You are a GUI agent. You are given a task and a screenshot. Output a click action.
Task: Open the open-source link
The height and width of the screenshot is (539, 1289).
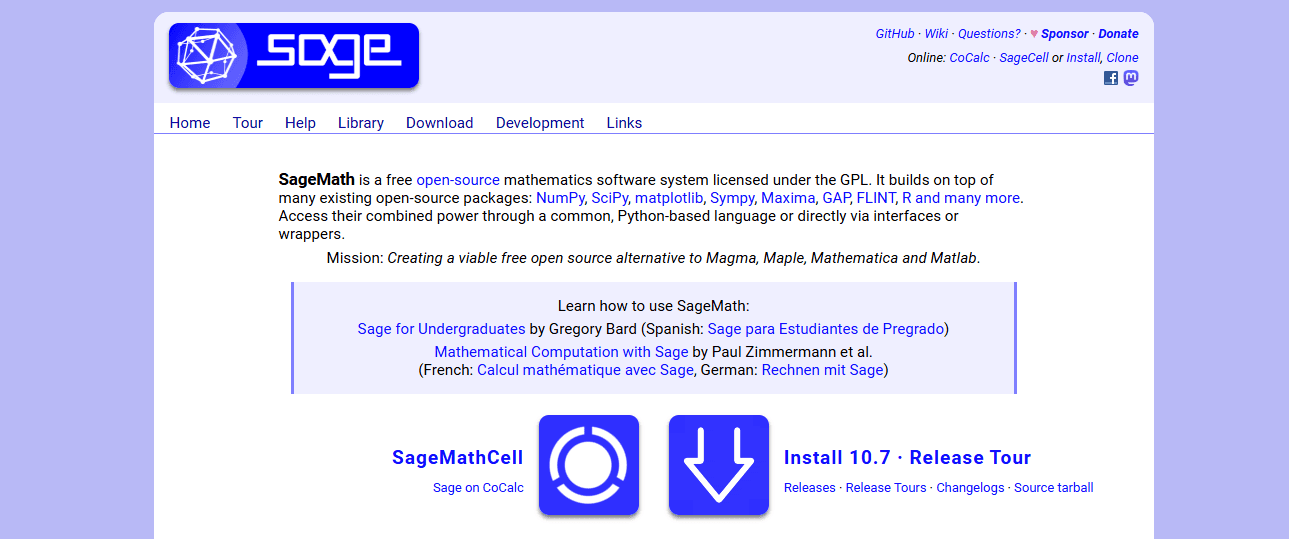[458, 181]
